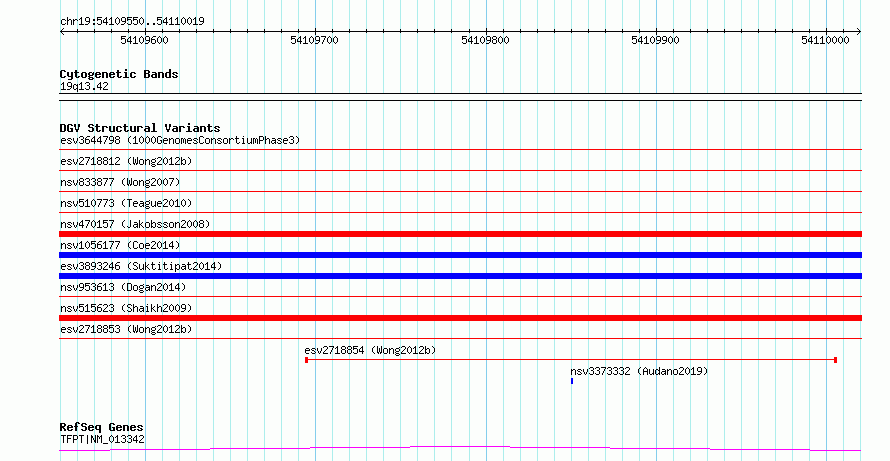This screenshot has height=461, width=890.
Task: Click the Cytogenetic Bands track heading
Action: (119, 74)
